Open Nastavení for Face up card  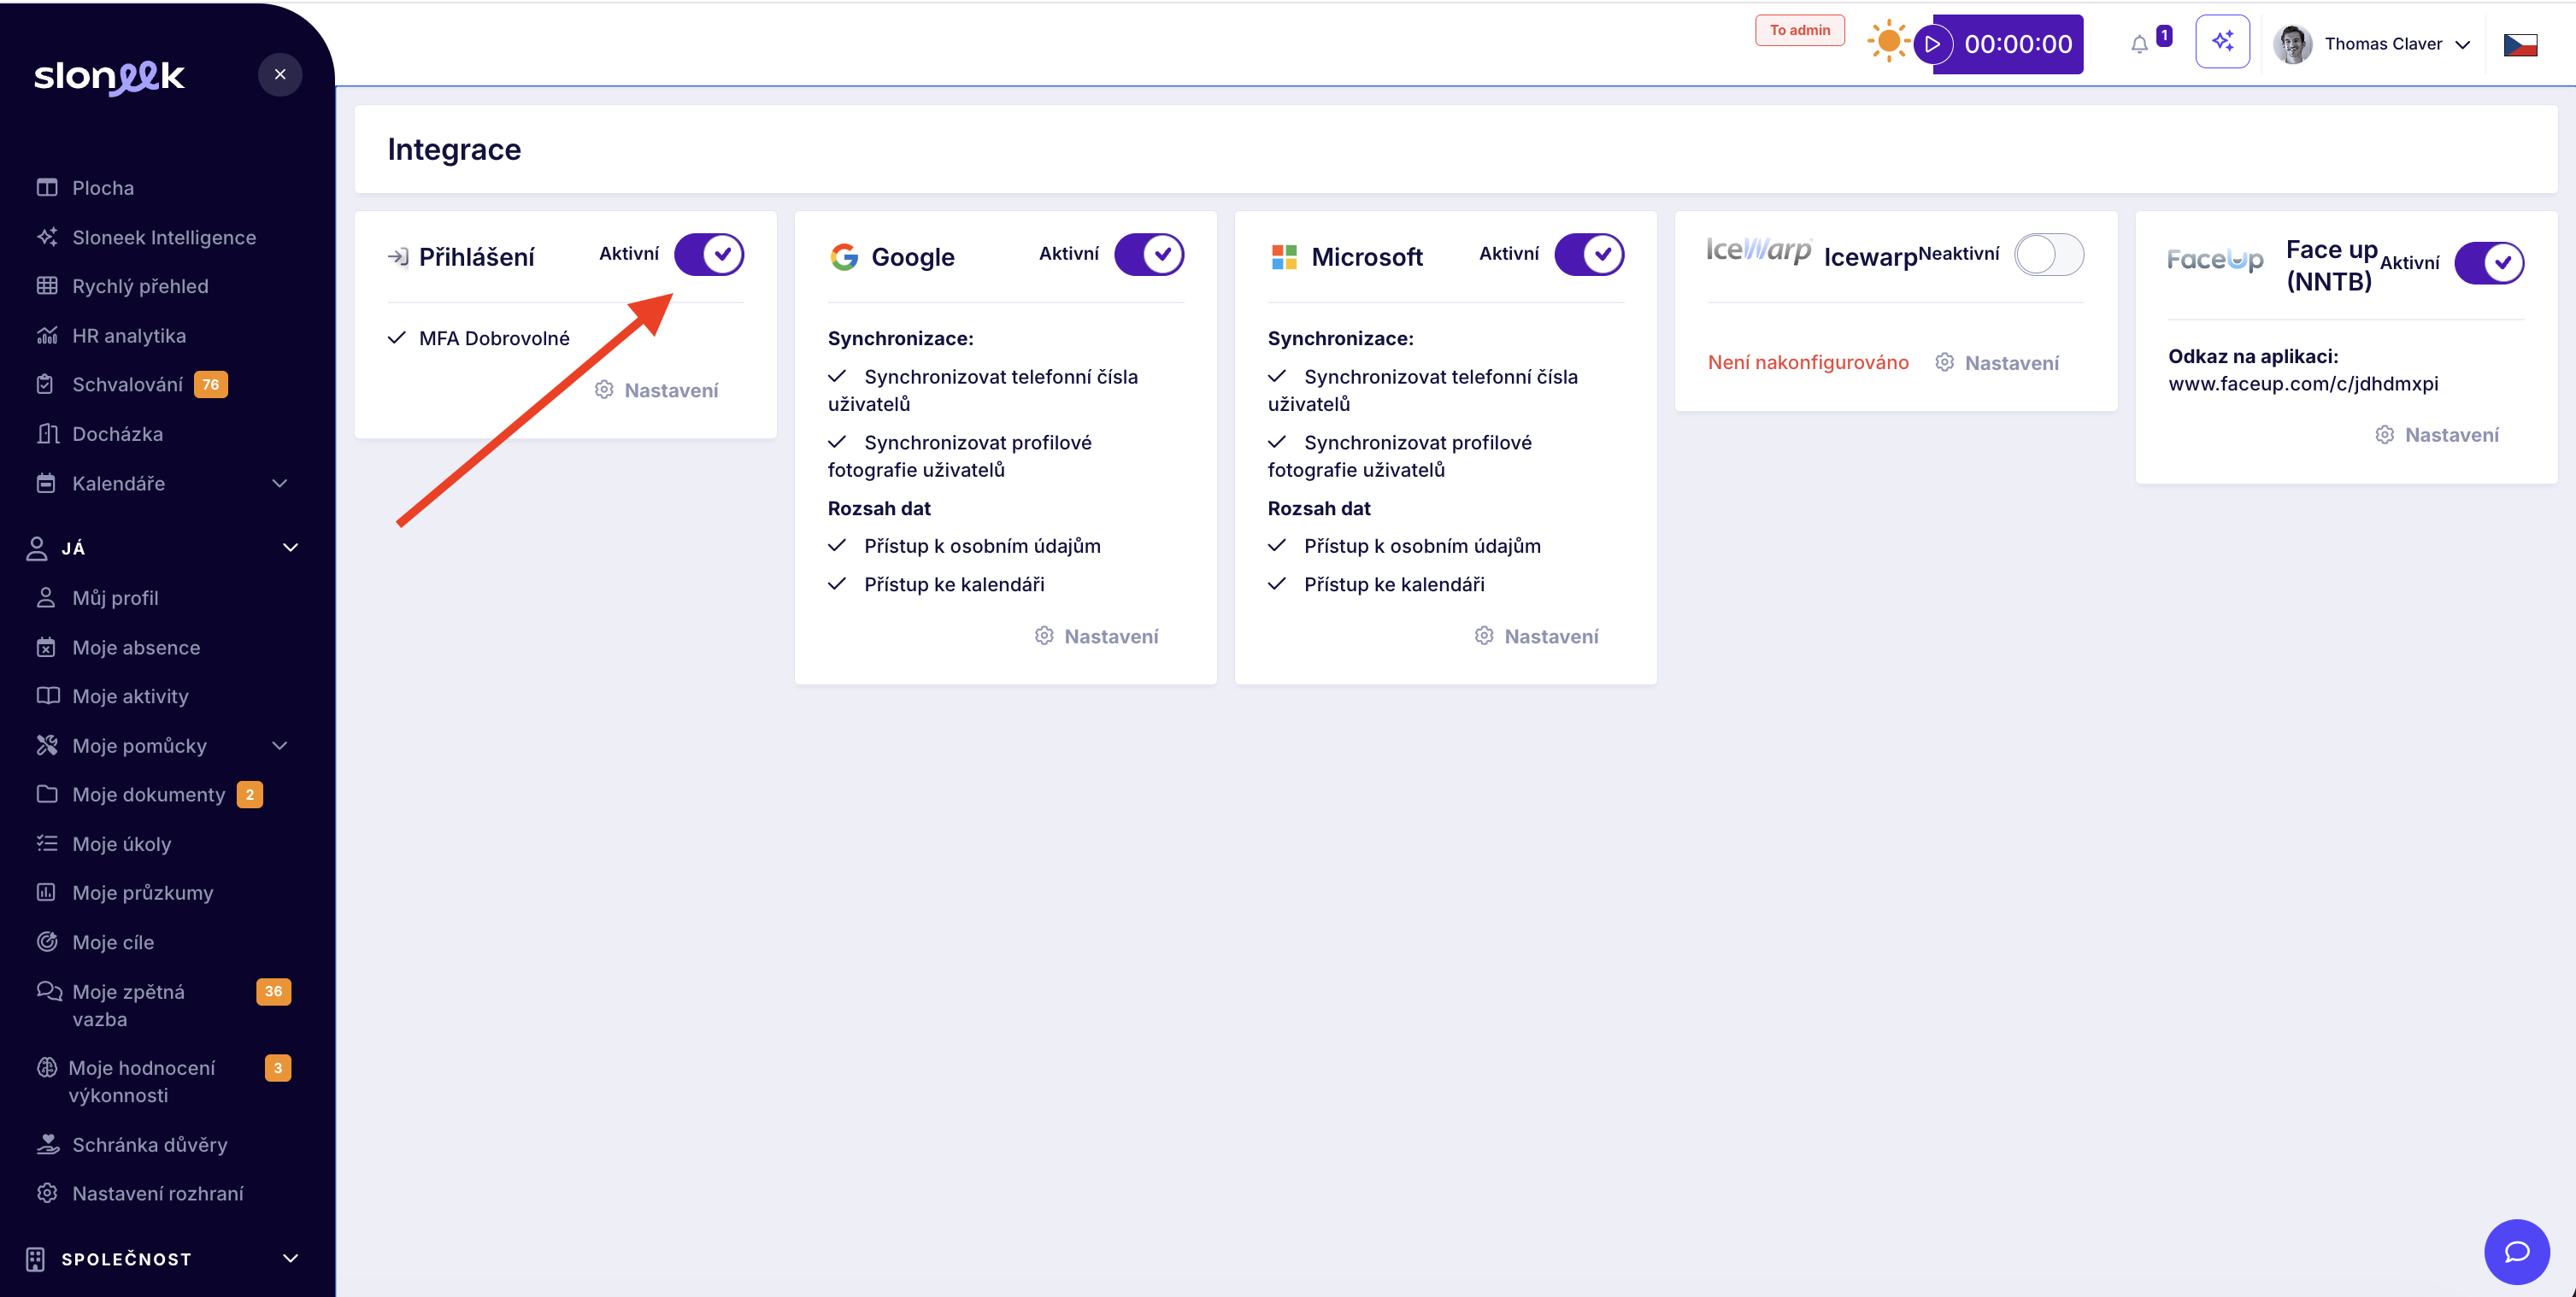click(x=2437, y=435)
